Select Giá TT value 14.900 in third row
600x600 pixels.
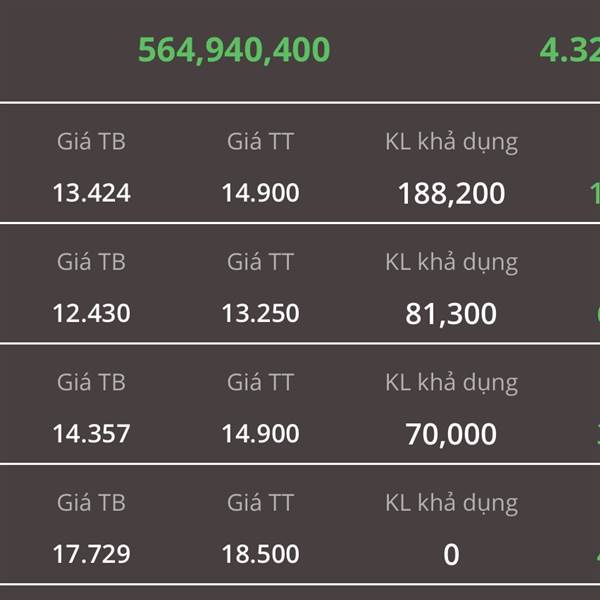tap(261, 434)
